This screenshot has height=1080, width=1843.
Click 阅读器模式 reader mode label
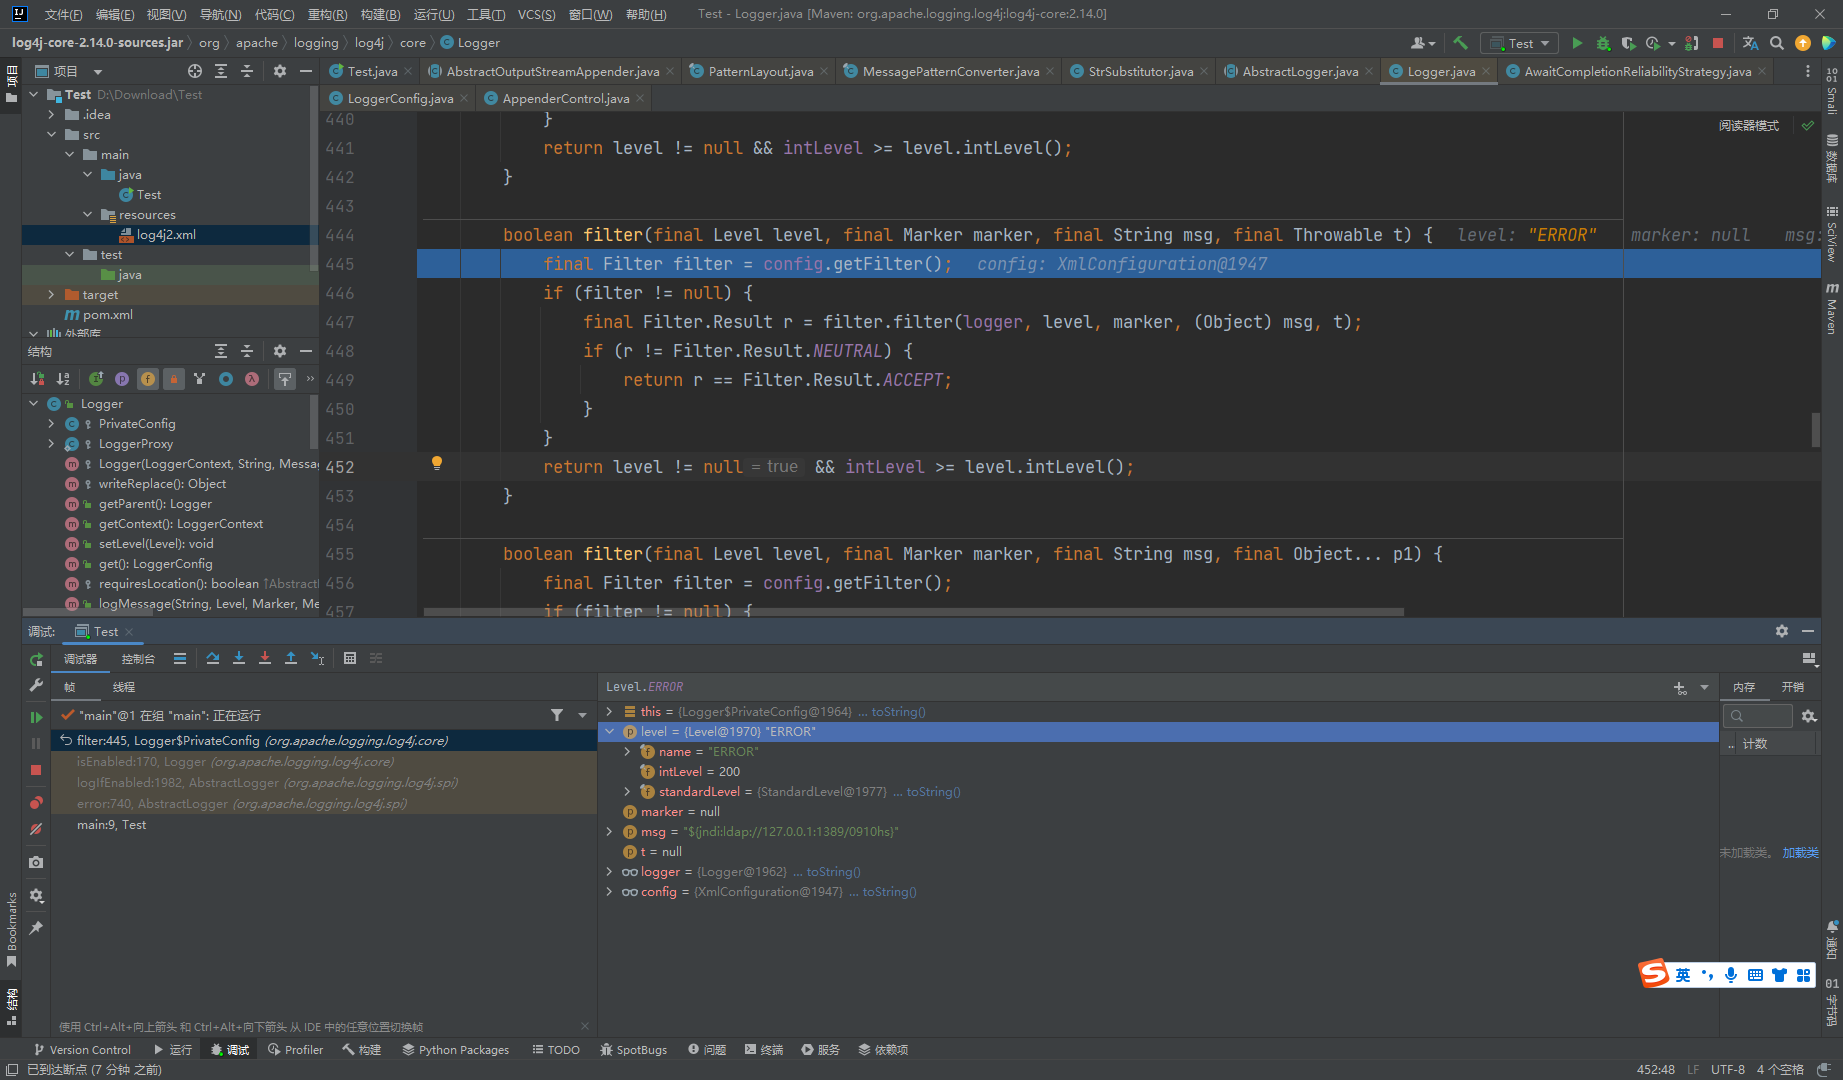pos(1749,126)
